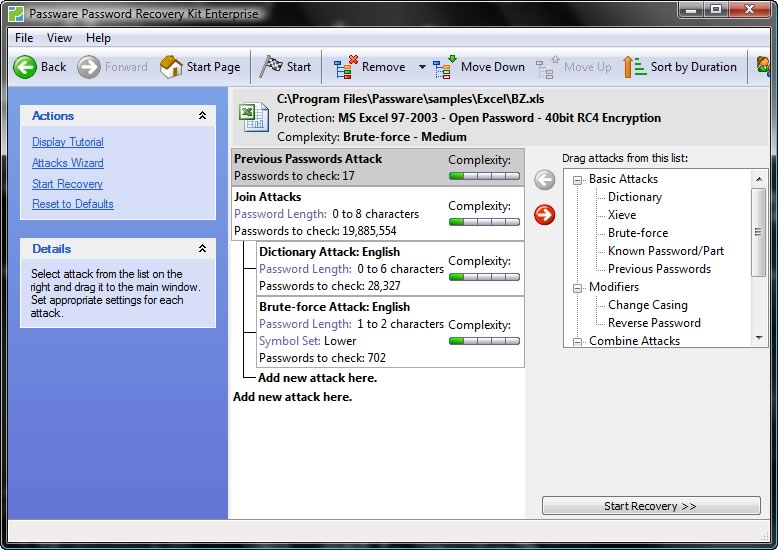
Task: Click Password Length link in Dictionary Attack
Action: pos(305,269)
